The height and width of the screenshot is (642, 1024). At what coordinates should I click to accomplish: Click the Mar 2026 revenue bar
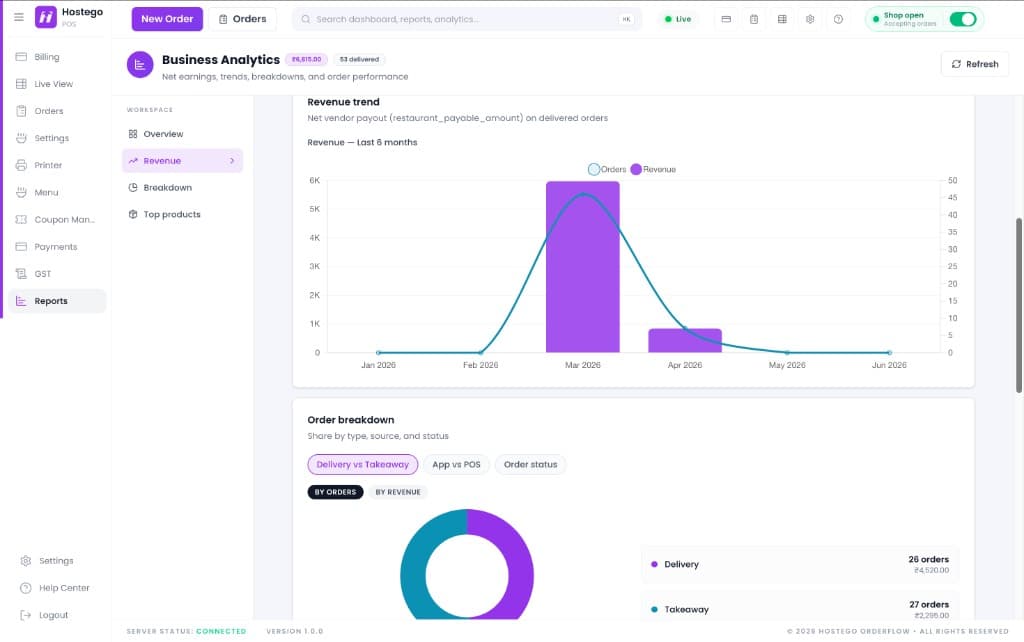coord(583,267)
